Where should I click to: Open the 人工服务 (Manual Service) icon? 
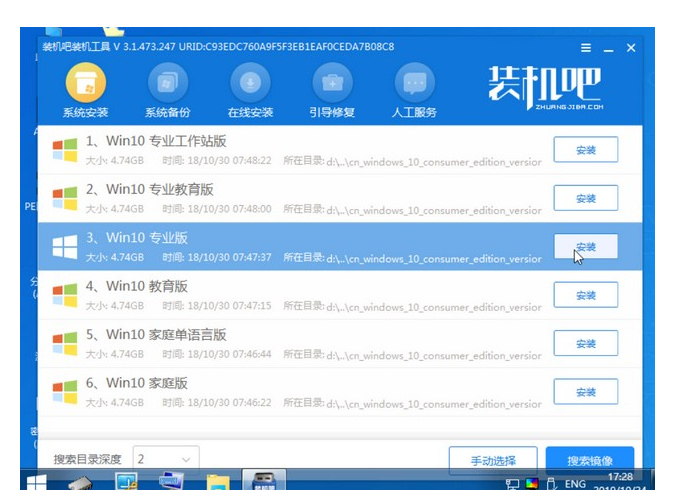pyautogui.click(x=414, y=87)
